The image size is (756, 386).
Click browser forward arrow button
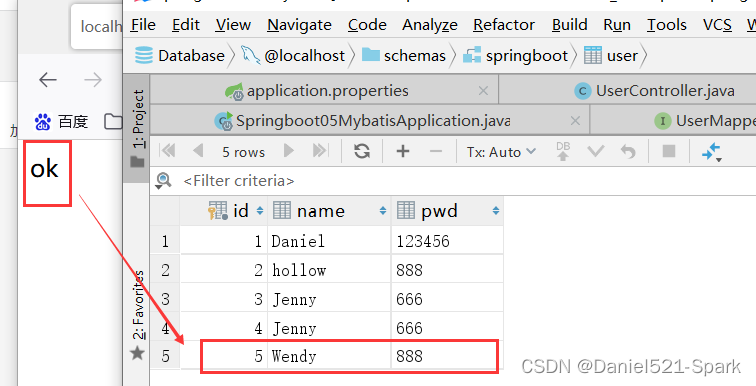pos(93,80)
